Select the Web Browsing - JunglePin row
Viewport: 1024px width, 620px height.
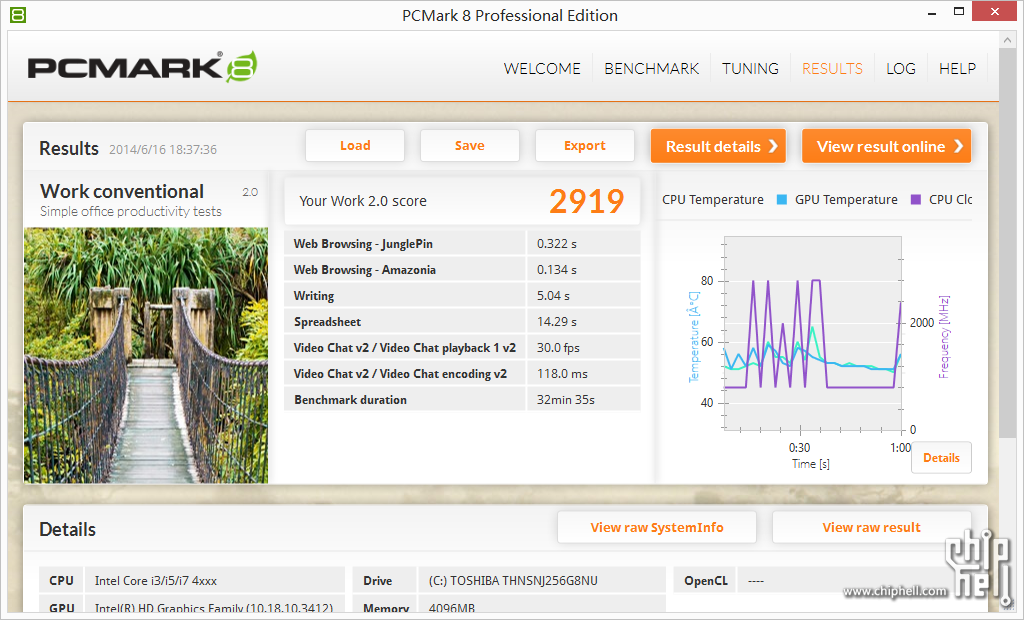462,243
